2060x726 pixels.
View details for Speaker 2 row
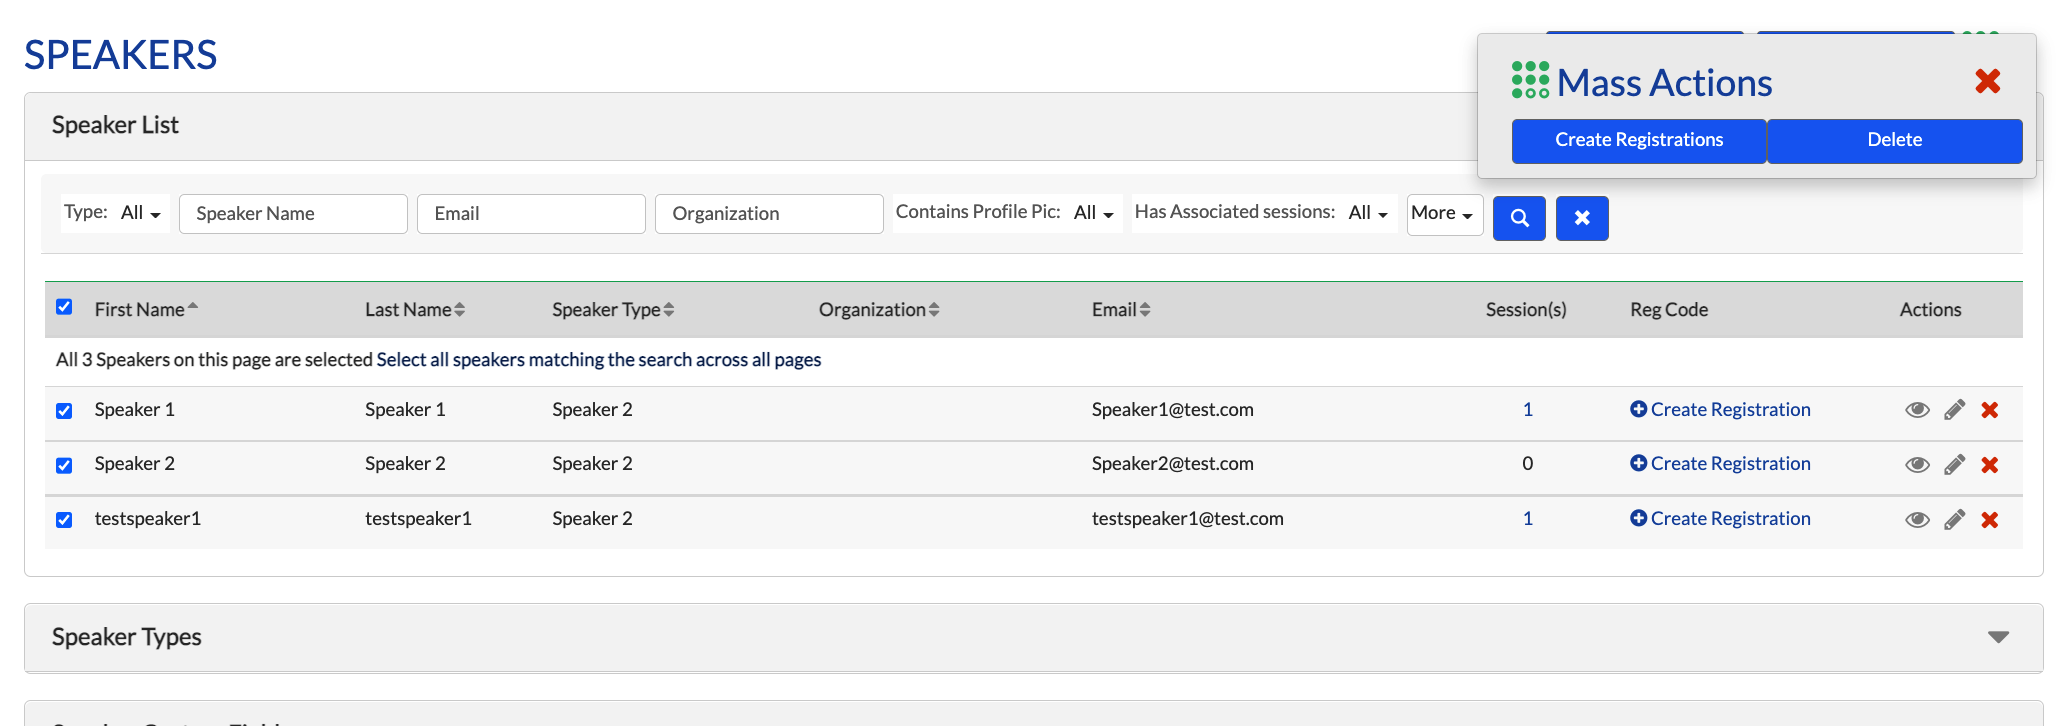pos(1917,465)
